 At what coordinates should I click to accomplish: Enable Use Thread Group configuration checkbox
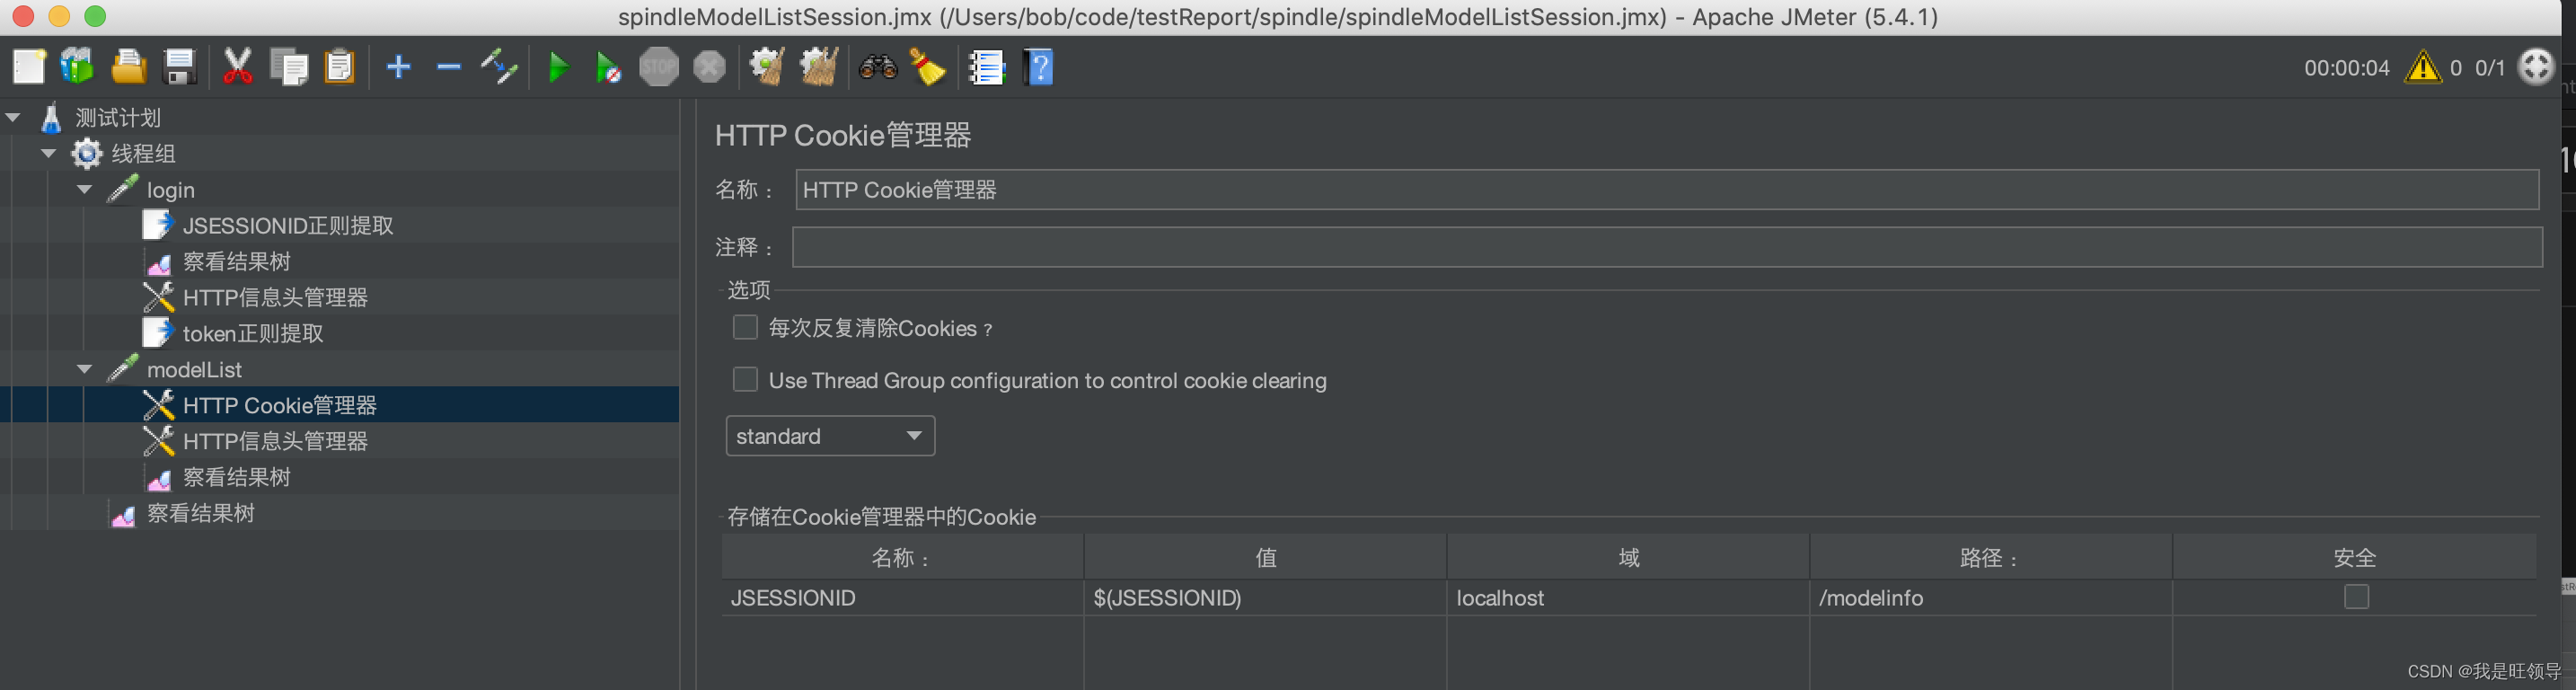point(745,379)
